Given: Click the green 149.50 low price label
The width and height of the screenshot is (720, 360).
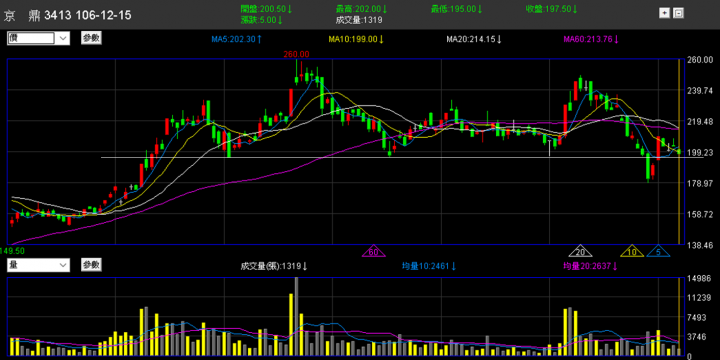Looking at the screenshot, I should tap(12, 251).
